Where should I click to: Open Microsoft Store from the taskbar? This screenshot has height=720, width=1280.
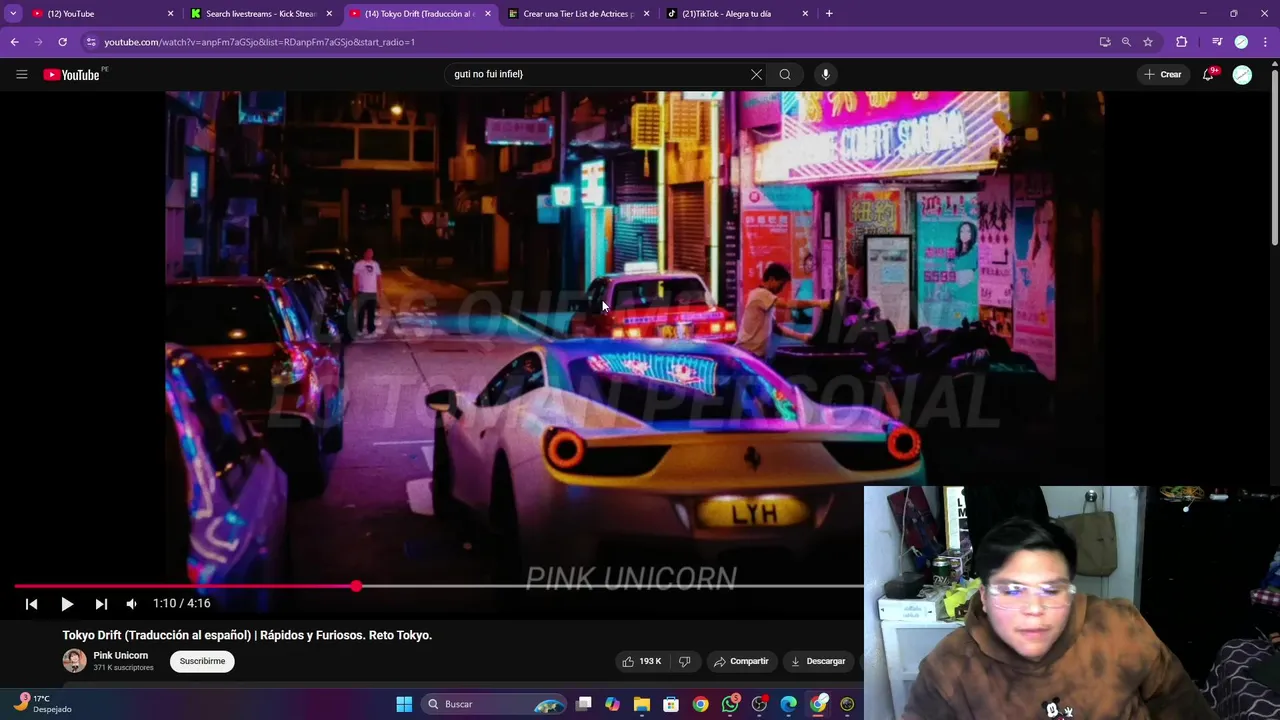point(671,704)
